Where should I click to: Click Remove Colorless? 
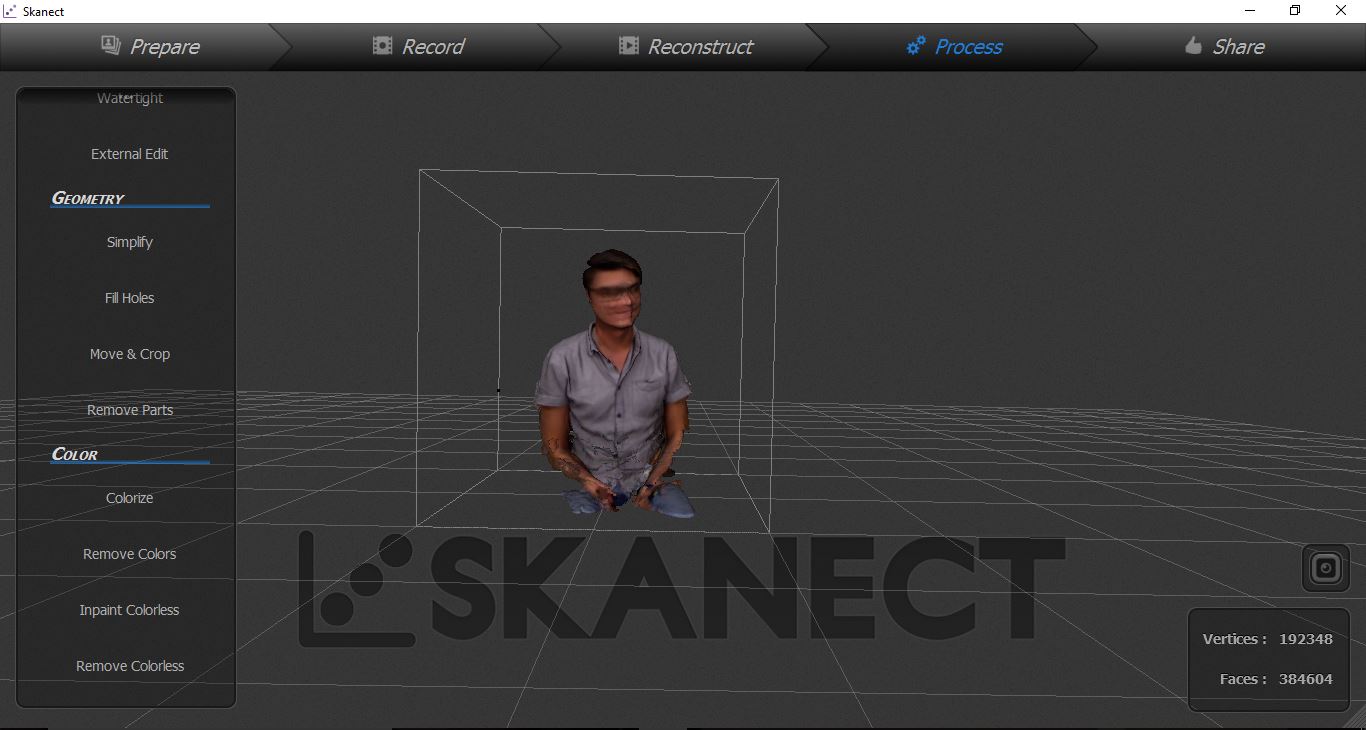[129, 666]
